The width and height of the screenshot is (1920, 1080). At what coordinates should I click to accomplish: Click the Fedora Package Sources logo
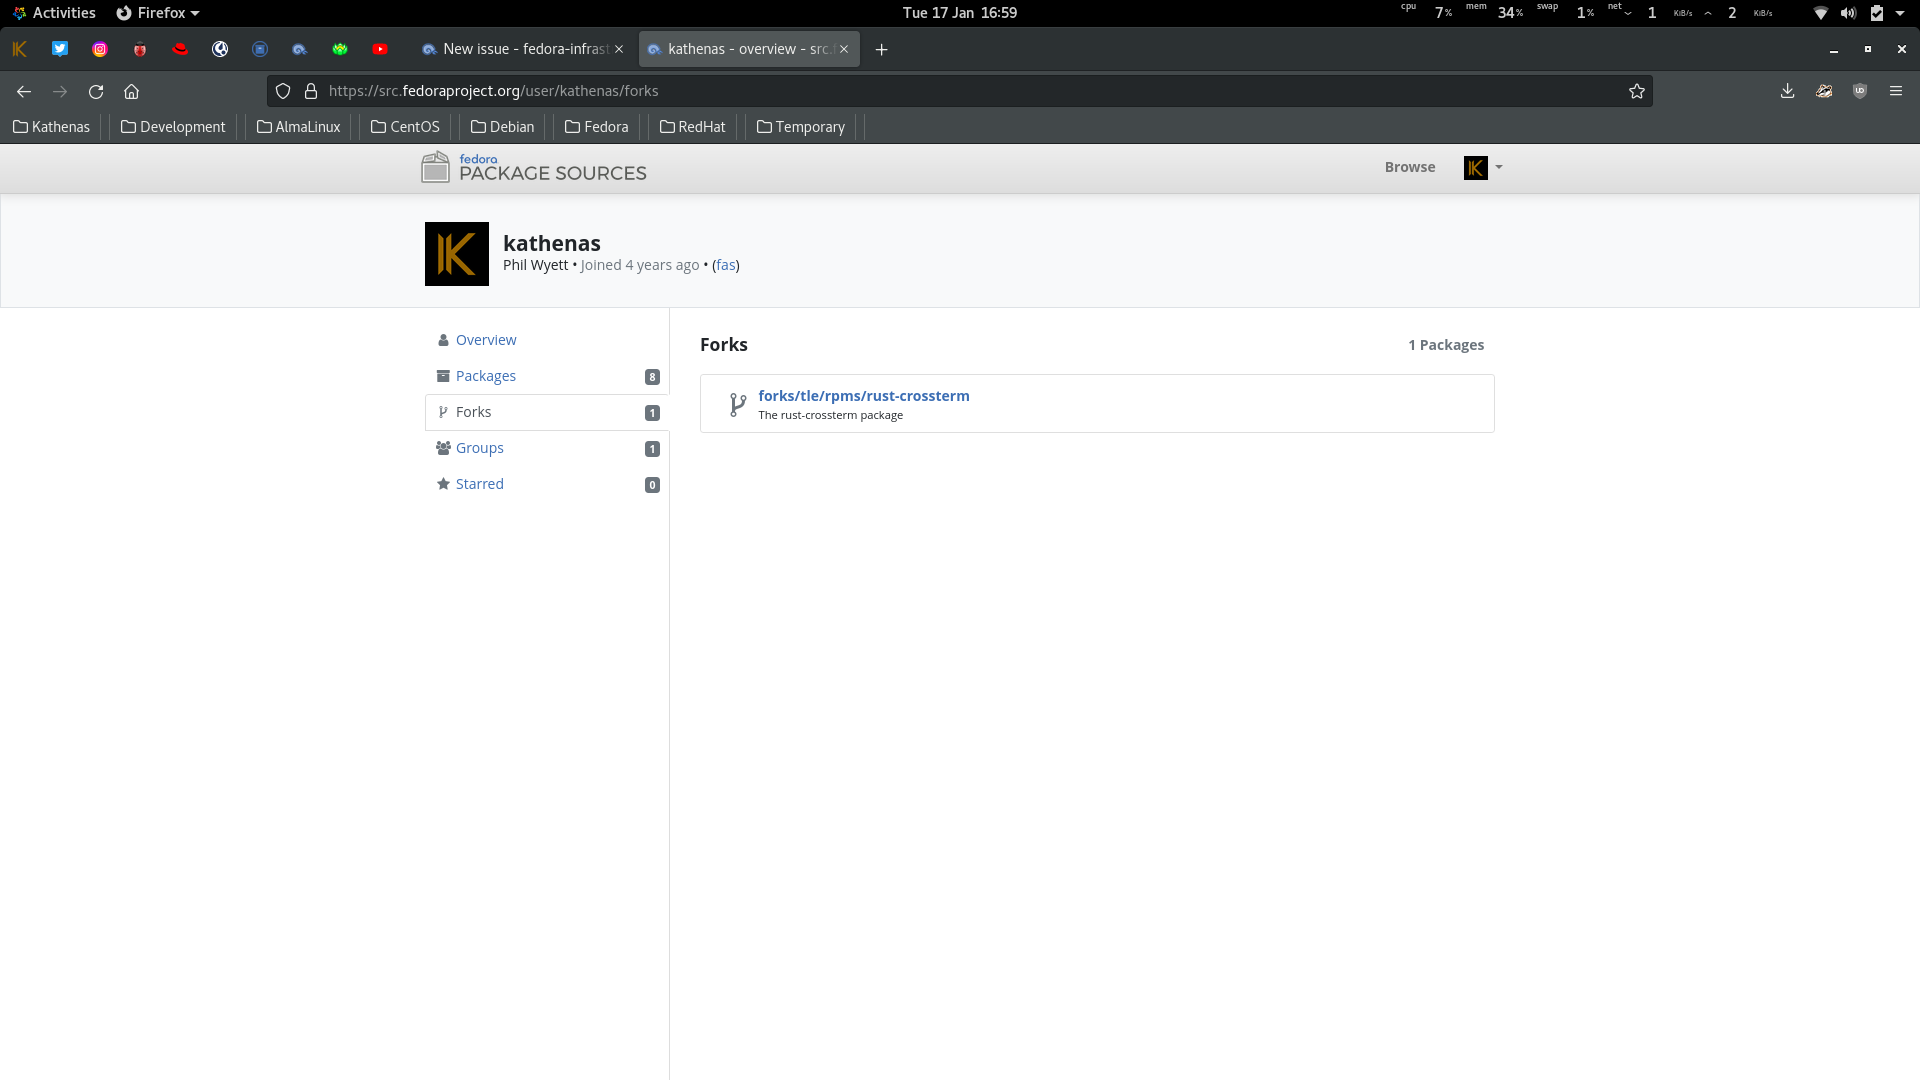[534, 167]
